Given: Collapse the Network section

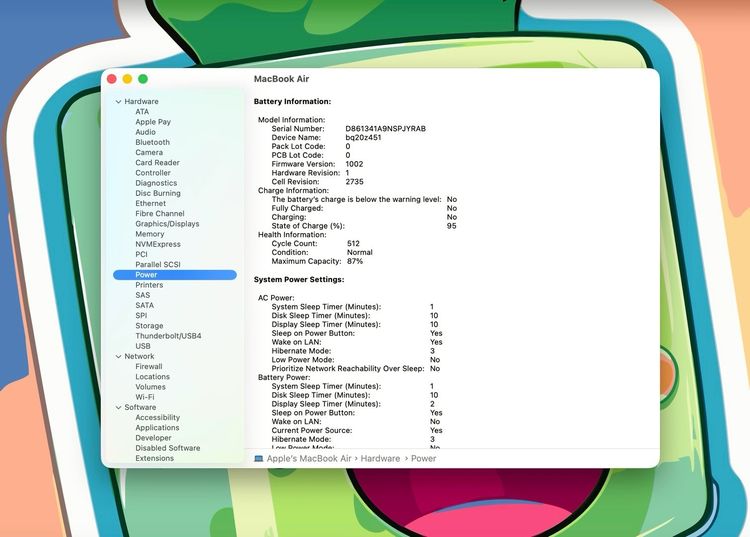Looking at the screenshot, I should click(118, 356).
